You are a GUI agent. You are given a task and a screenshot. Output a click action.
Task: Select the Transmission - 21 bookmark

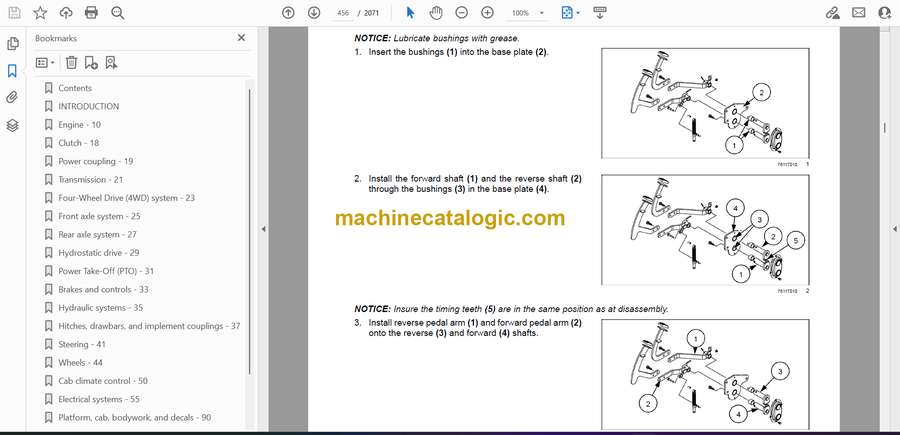tap(90, 180)
